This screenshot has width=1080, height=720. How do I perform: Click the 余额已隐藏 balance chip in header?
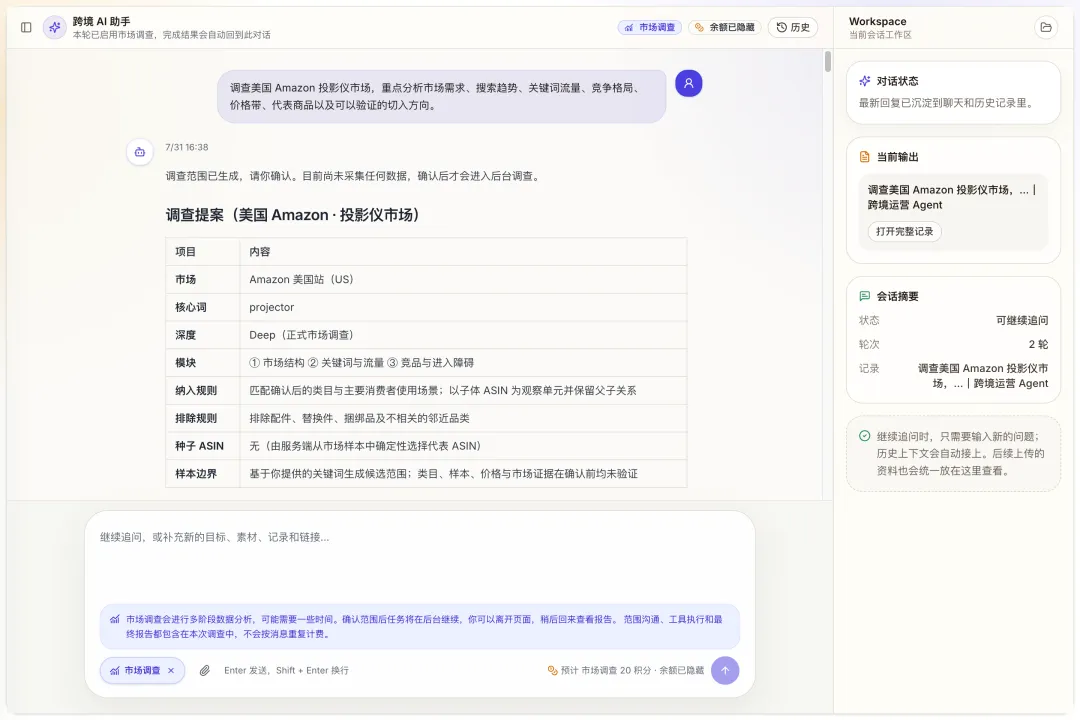pyautogui.click(x=724, y=28)
